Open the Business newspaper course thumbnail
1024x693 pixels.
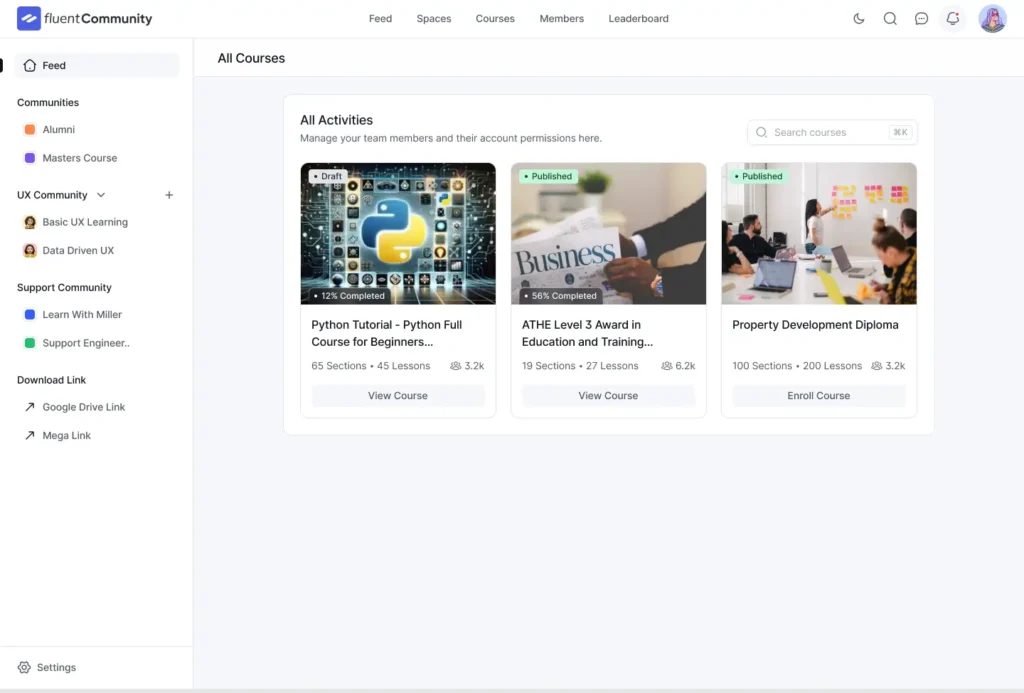pos(608,233)
